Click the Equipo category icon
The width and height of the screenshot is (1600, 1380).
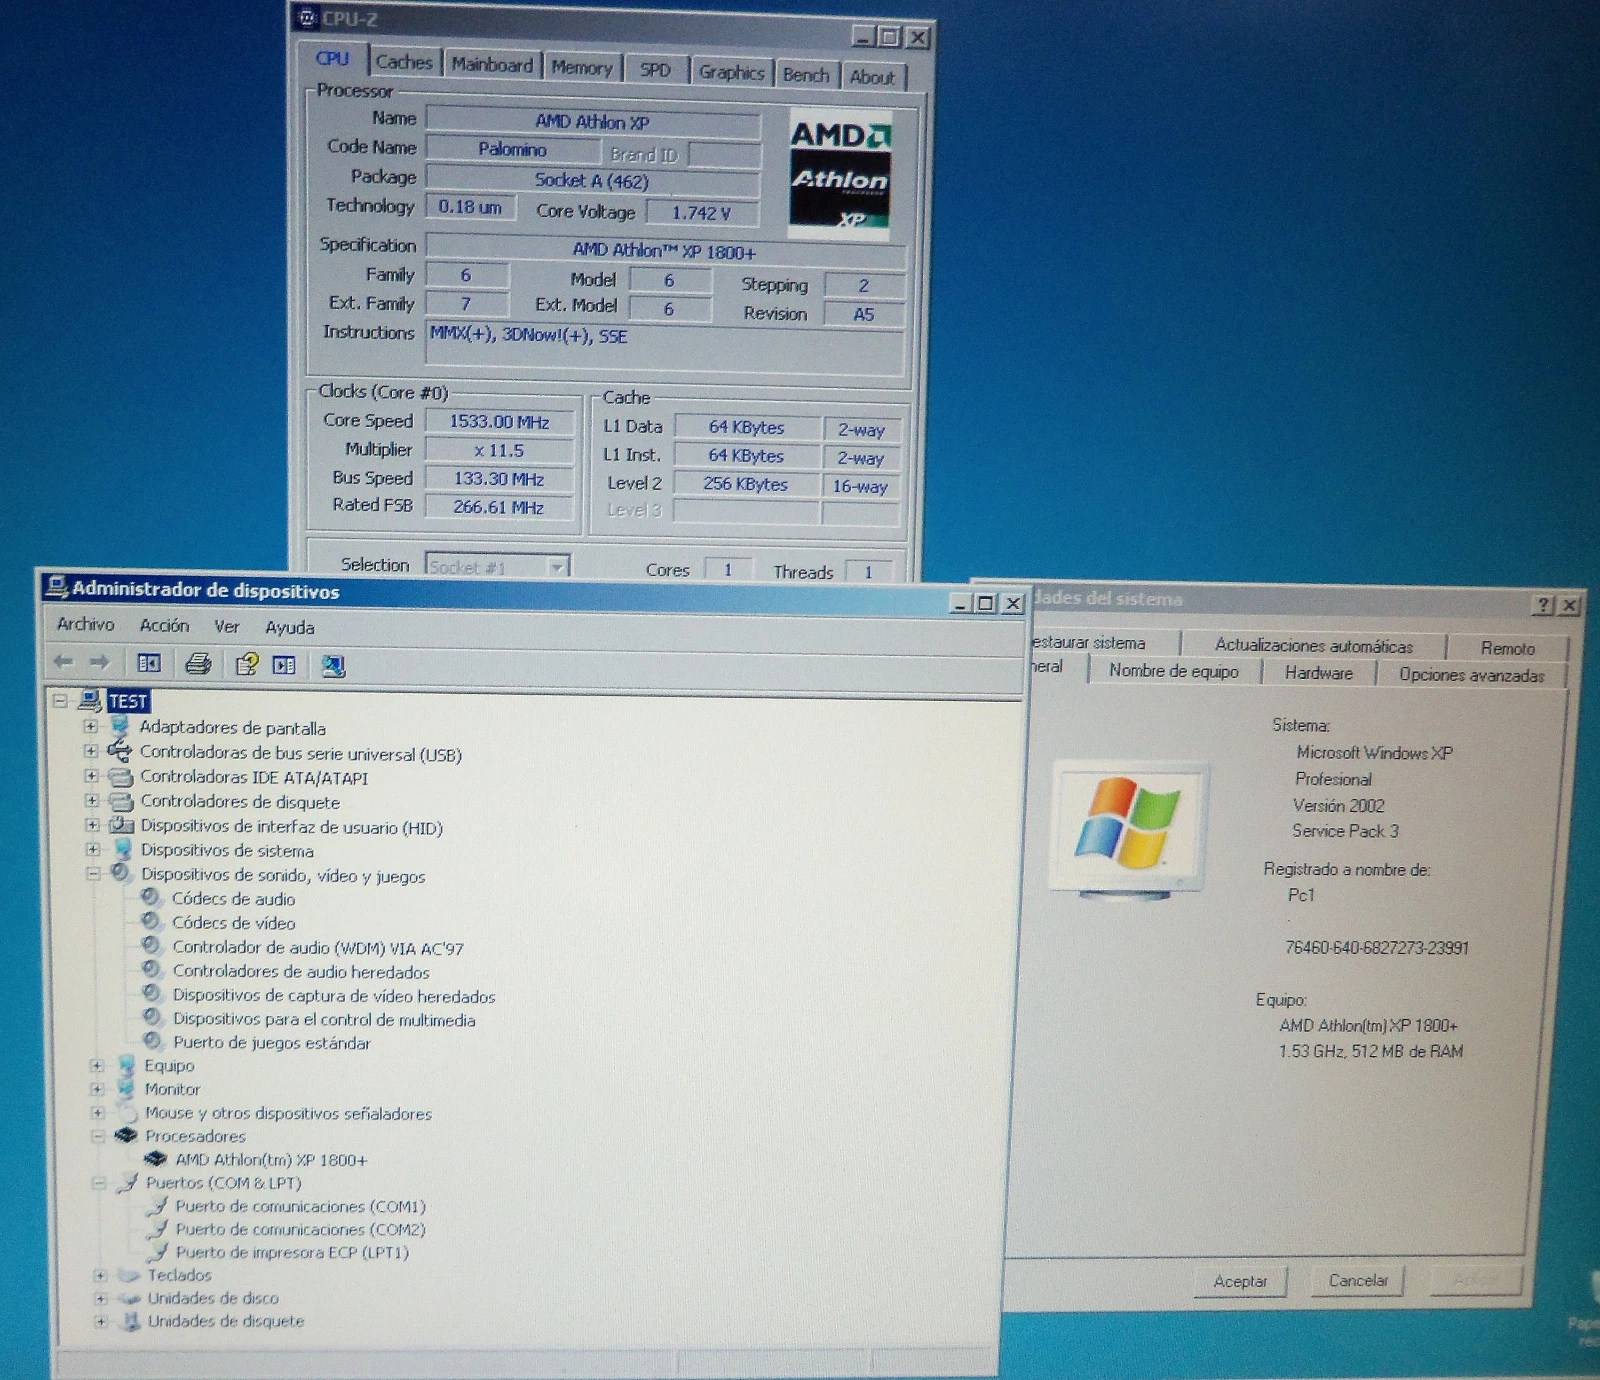[126, 1065]
